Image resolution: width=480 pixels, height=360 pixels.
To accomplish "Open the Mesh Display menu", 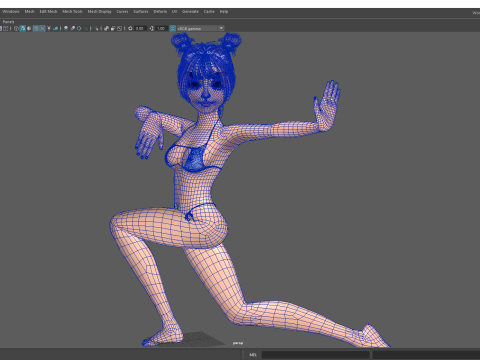I will click(99, 12).
